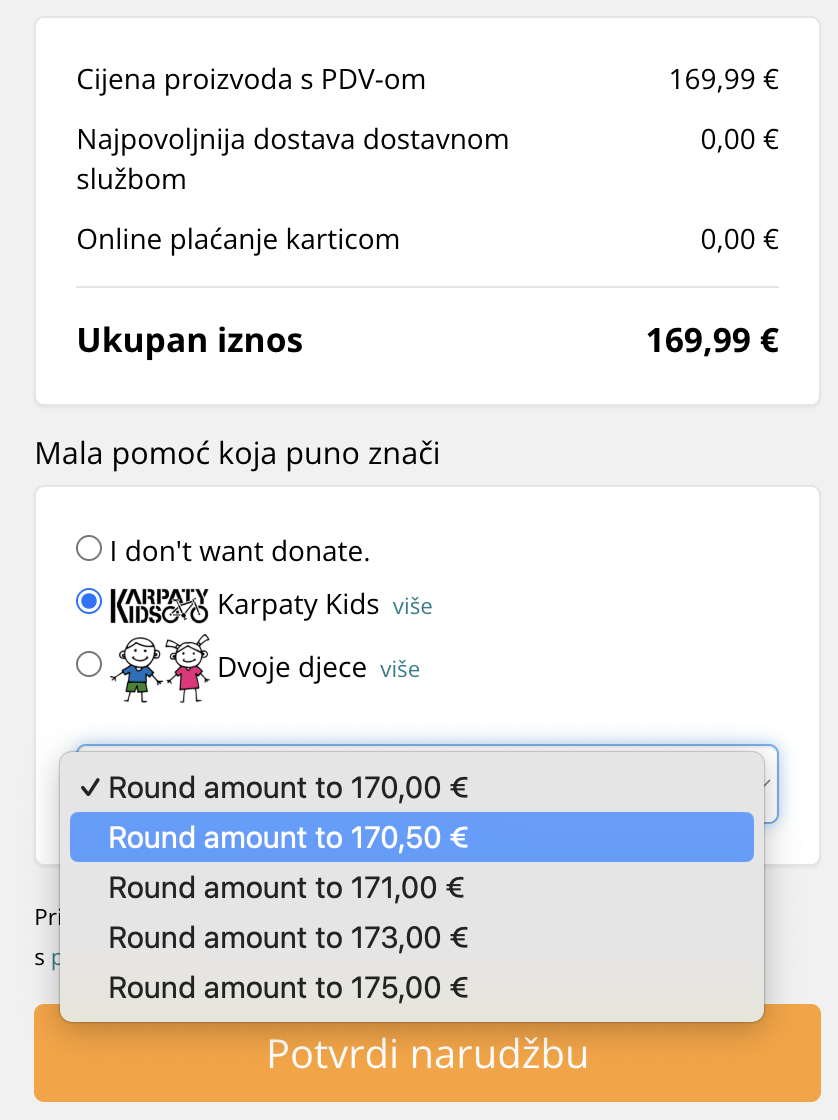Open the više link beside Dvoje djece

coord(400,669)
